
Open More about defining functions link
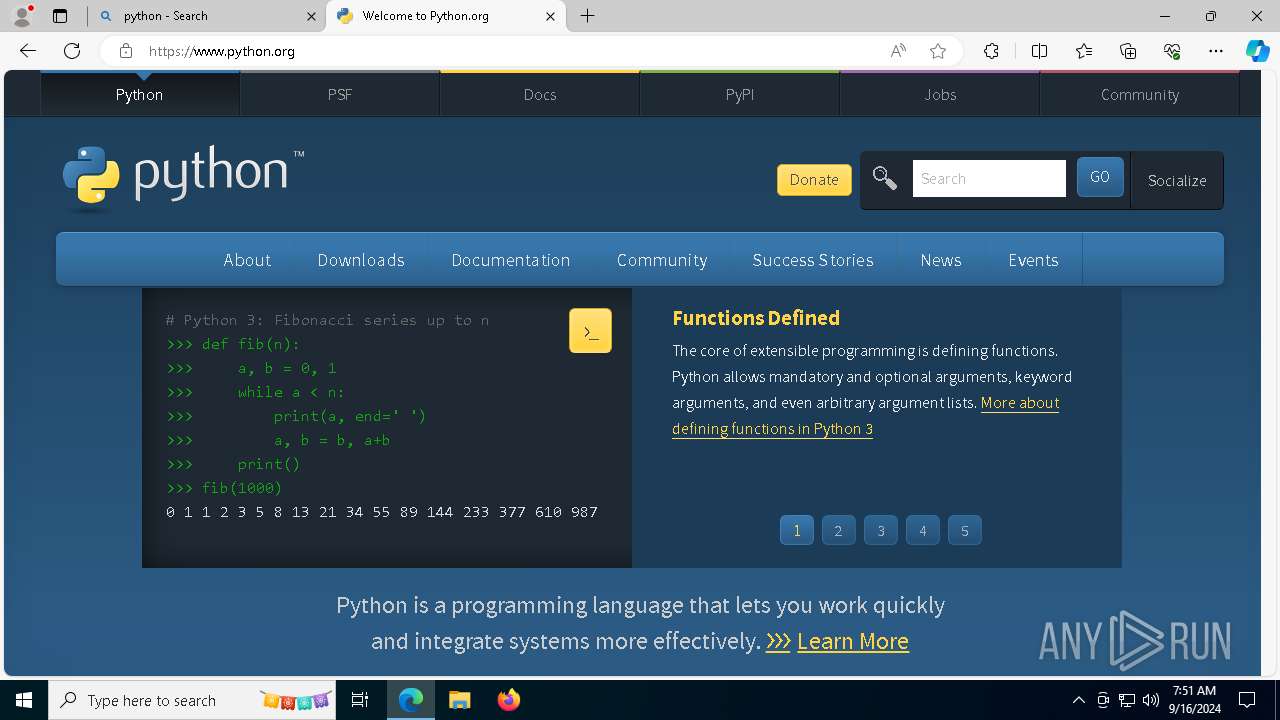click(866, 416)
